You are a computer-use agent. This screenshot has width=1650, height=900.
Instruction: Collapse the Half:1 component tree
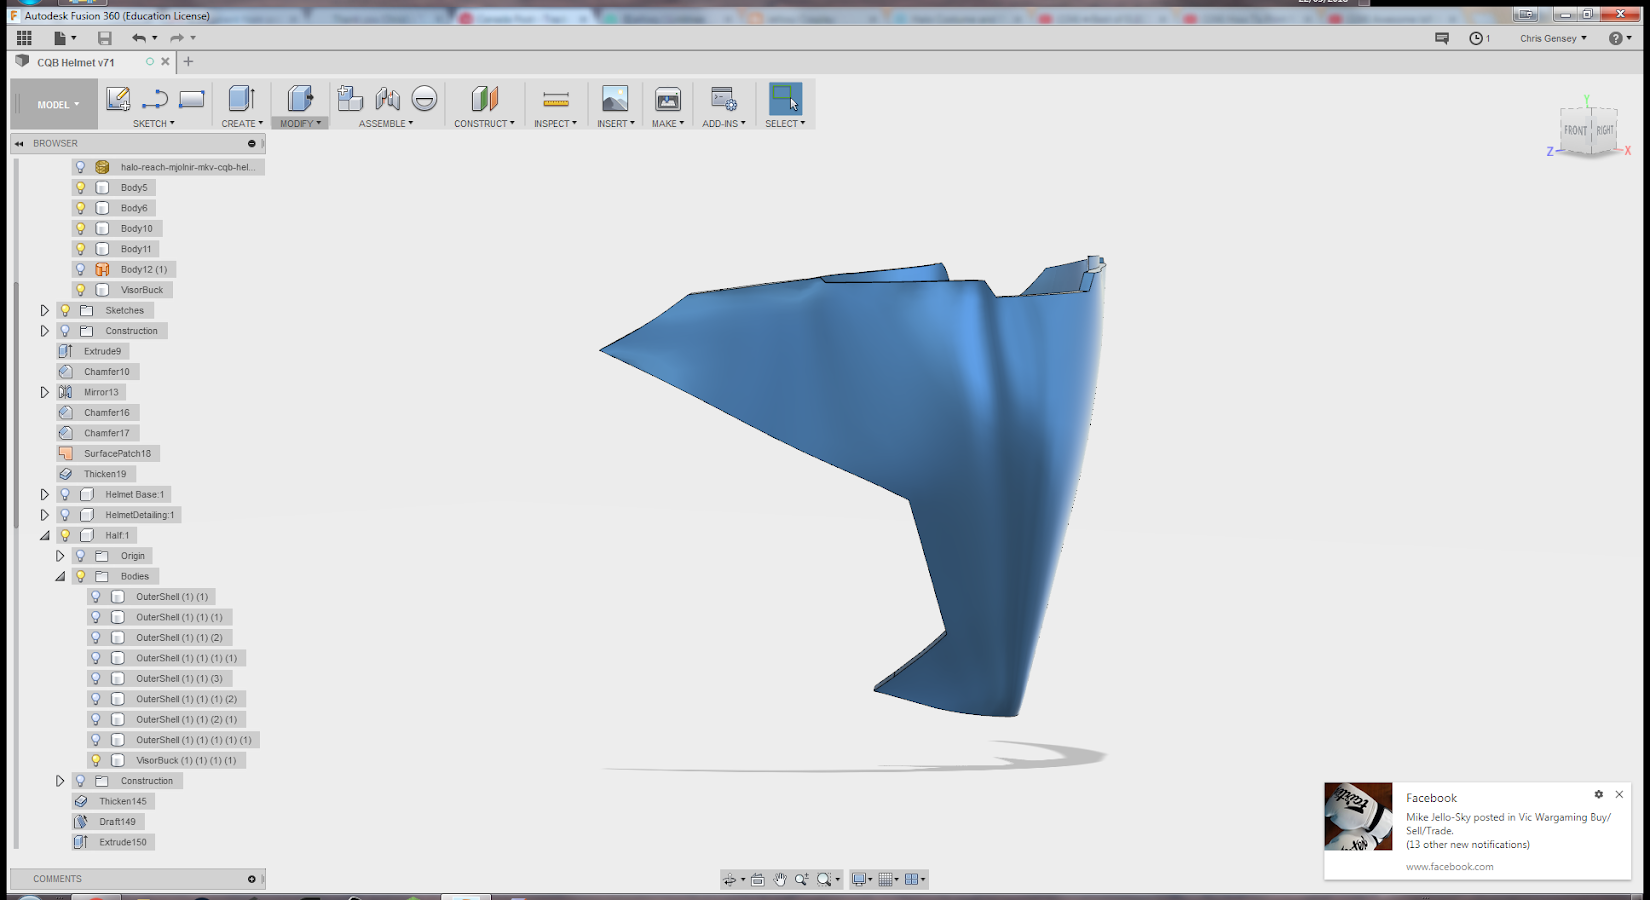click(45, 536)
